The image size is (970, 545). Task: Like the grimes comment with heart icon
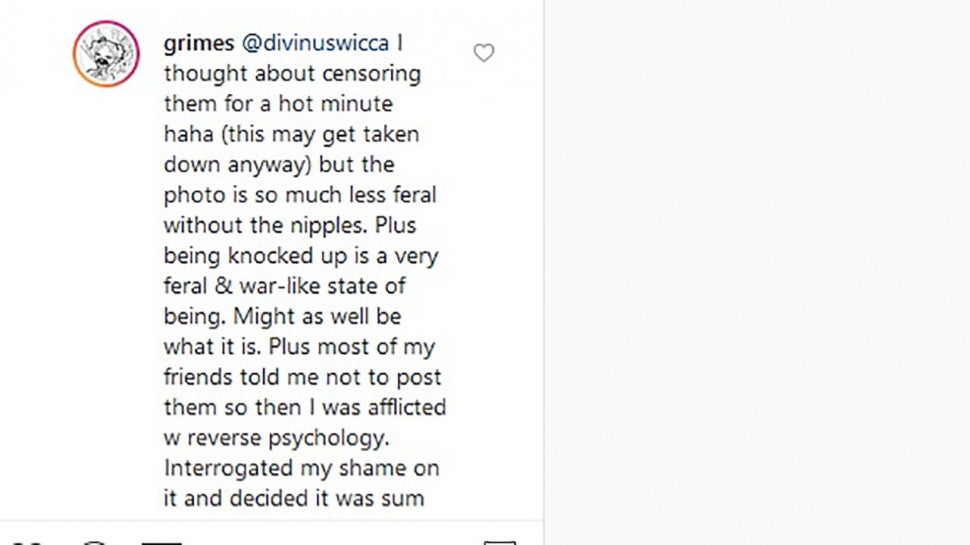(x=484, y=53)
